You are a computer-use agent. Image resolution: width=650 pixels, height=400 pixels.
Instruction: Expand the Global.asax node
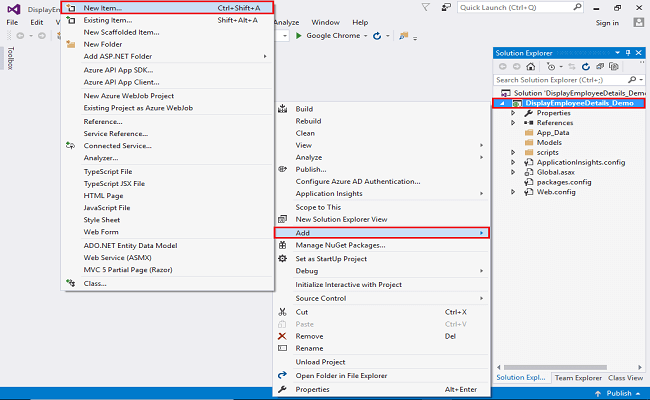point(513,172)
